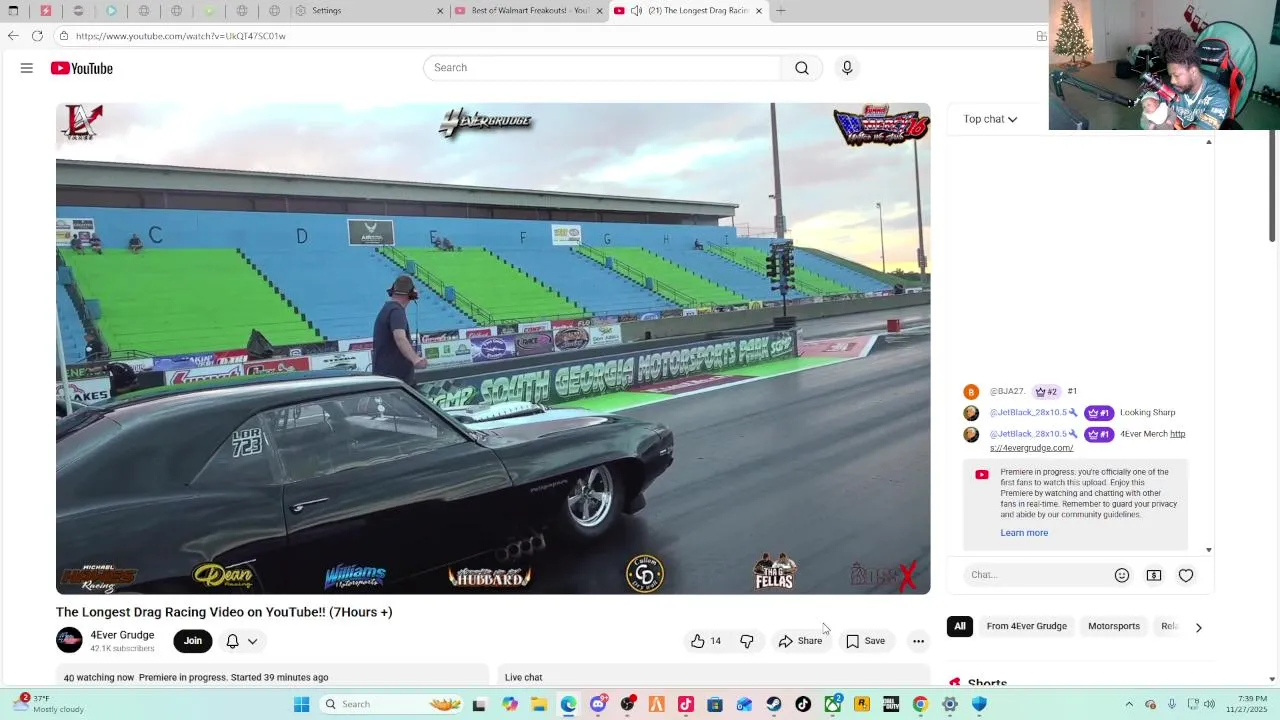Open the more actions ellipsis menu
This screenshot has width=1280, height=720.
[x=918, y=641]
